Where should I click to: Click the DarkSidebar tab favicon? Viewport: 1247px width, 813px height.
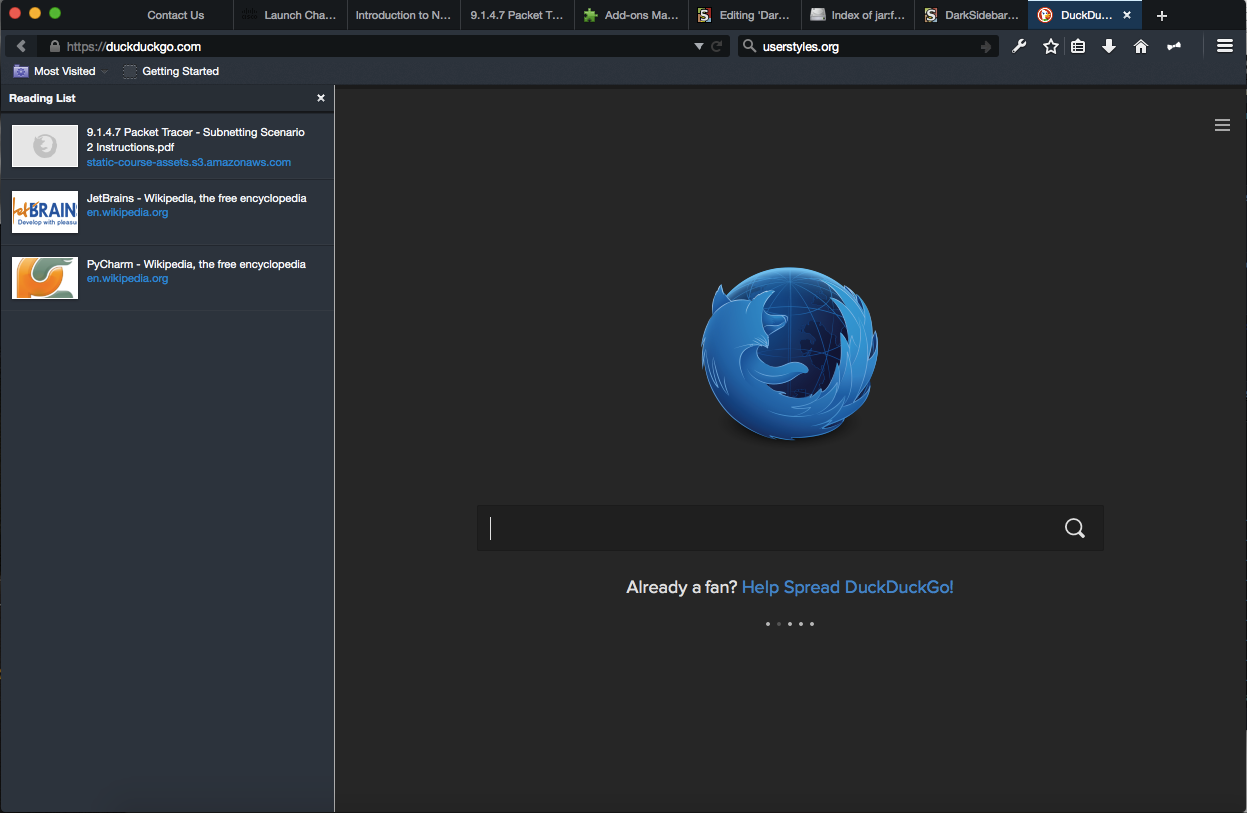(932, 15)
